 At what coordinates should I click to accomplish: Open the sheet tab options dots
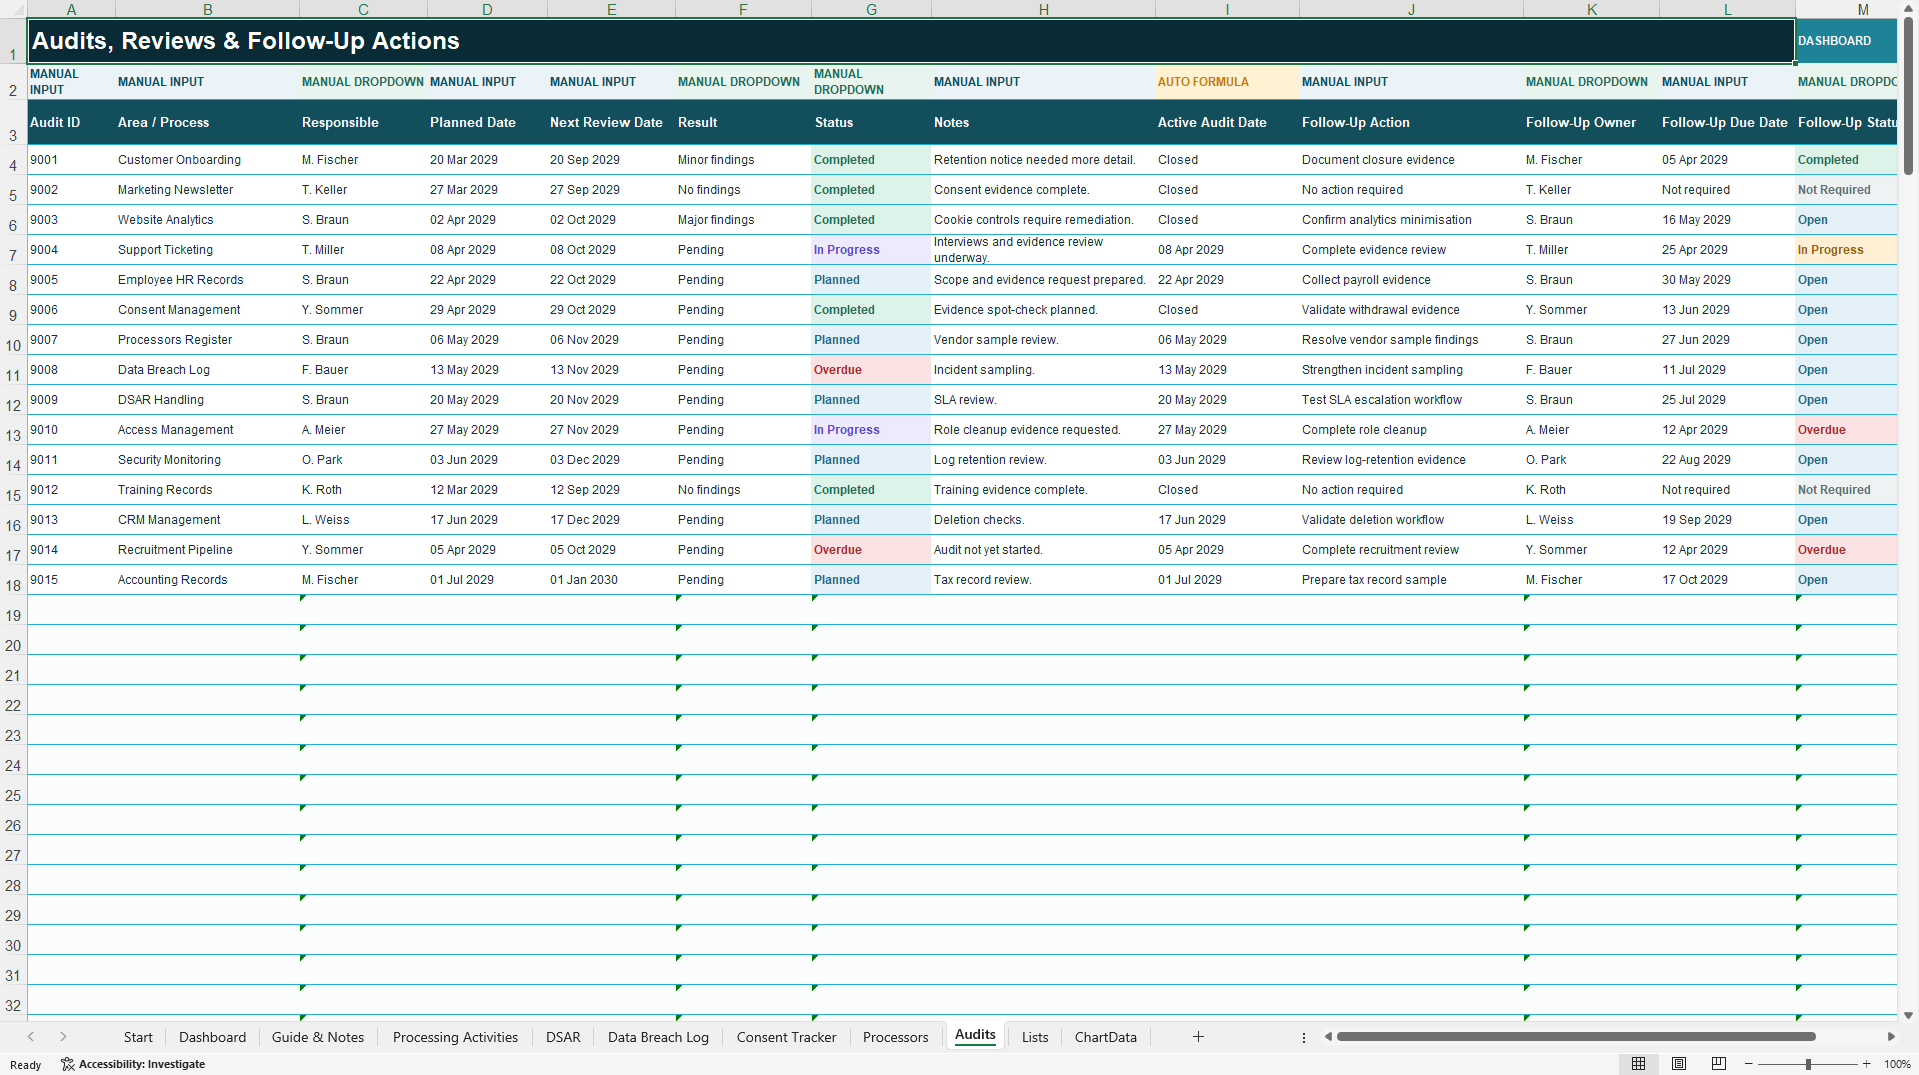pos(1304,1038)
